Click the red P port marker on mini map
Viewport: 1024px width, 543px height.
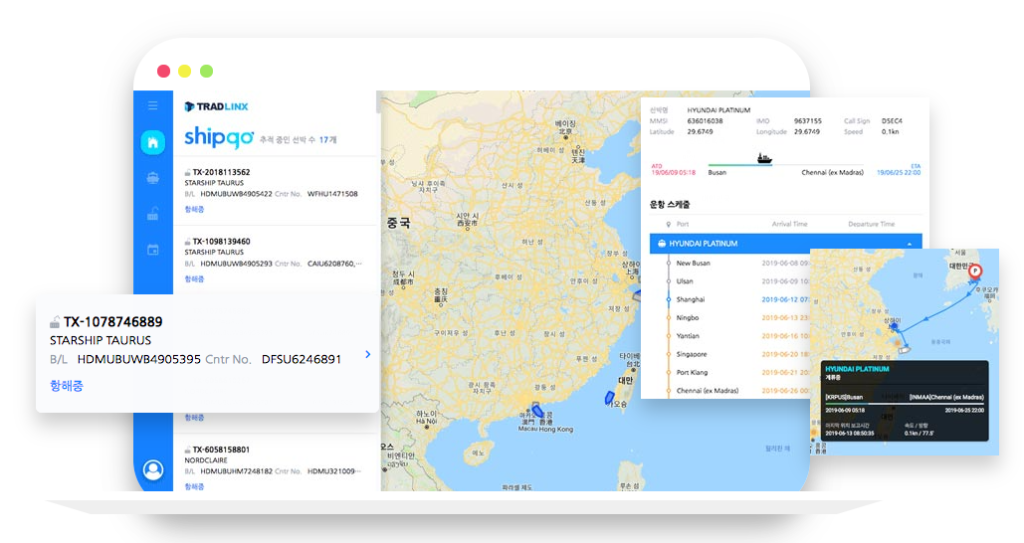point(975,271)
